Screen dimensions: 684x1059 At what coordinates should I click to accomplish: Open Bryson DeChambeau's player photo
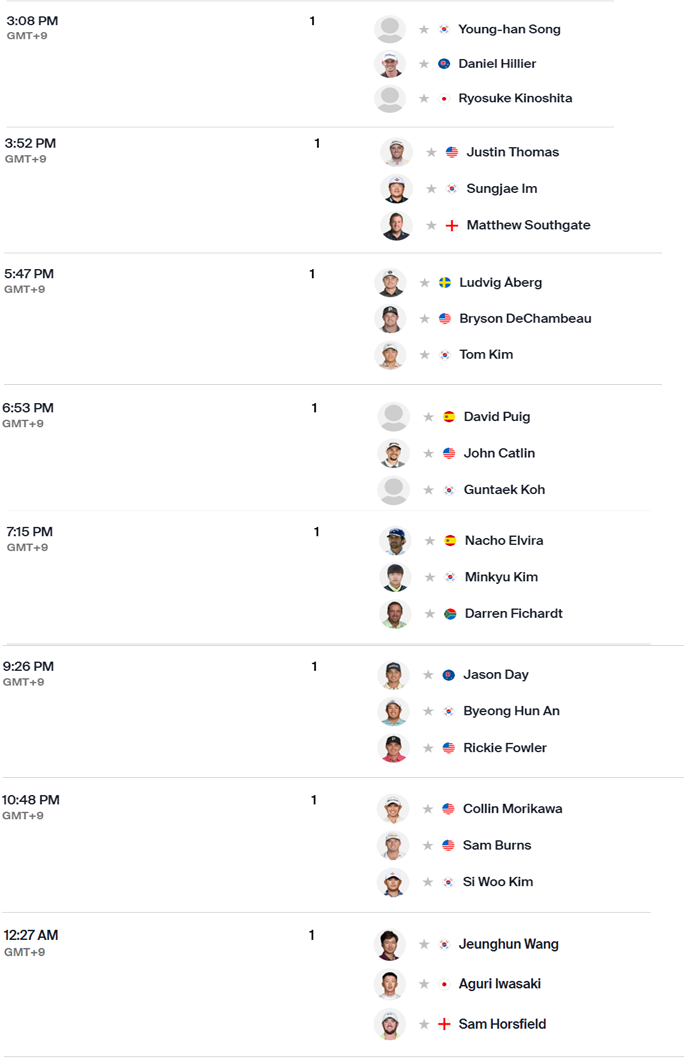point(390,319)
